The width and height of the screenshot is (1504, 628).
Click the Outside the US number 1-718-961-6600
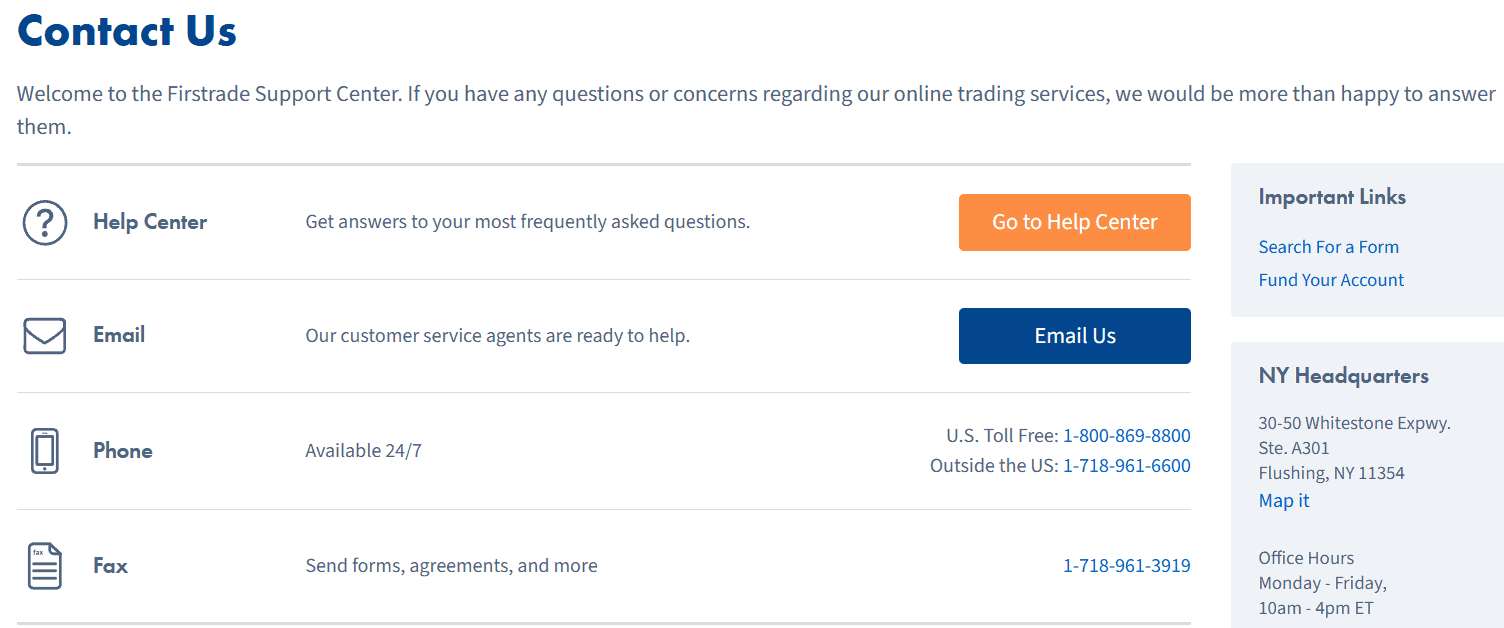pos(1126,466)
